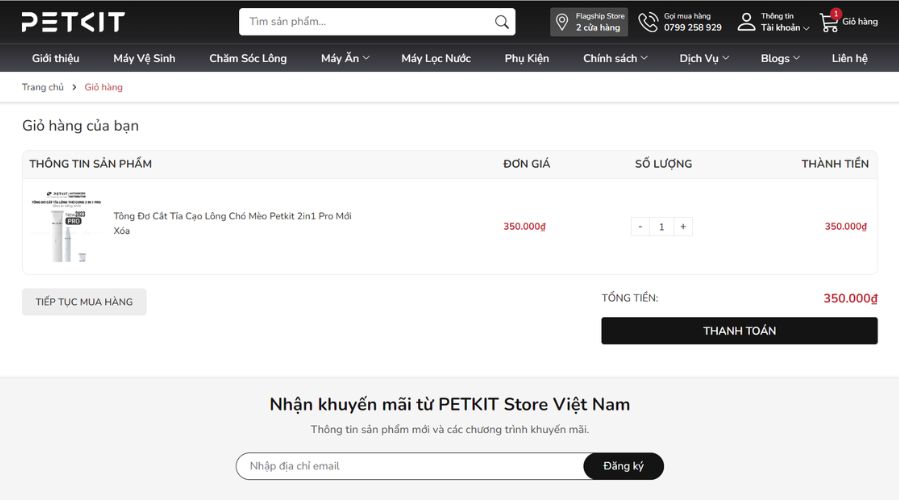Screen dimensions: 899x500
Task: Click Trang chủ breadcrumb link
Action: tap(43, 87)
